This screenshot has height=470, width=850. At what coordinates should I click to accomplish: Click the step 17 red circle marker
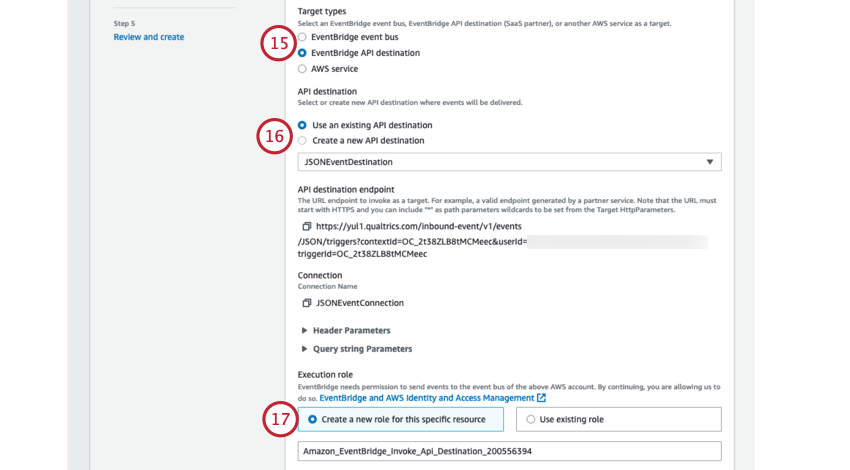(x=279, y=420)
